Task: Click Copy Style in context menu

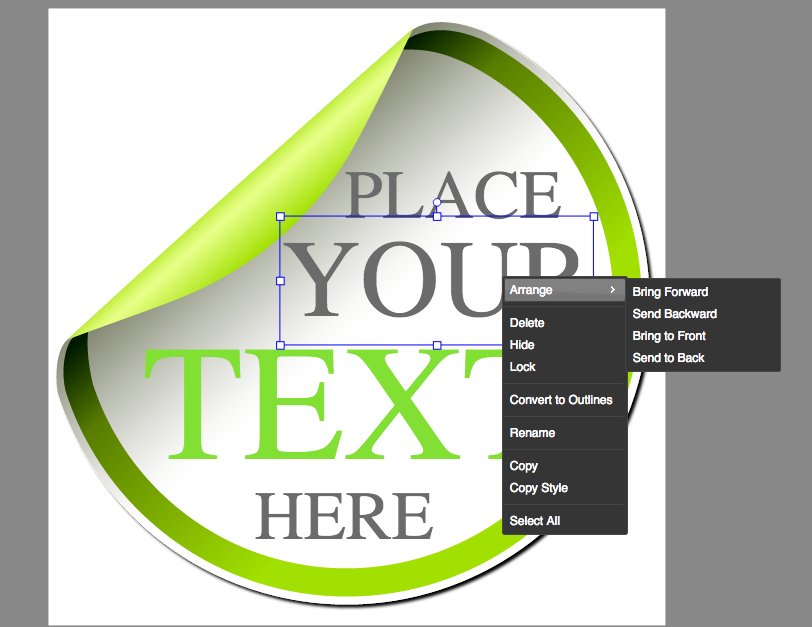Action: [x=538, y=488]
